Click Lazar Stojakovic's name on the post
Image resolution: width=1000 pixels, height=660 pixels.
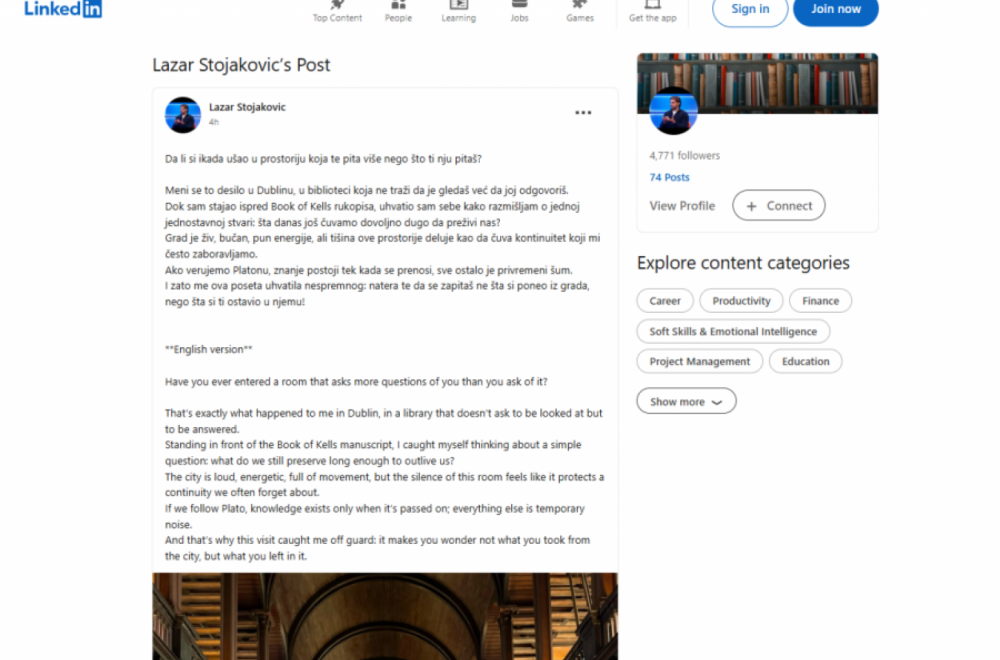click(245, 107)
